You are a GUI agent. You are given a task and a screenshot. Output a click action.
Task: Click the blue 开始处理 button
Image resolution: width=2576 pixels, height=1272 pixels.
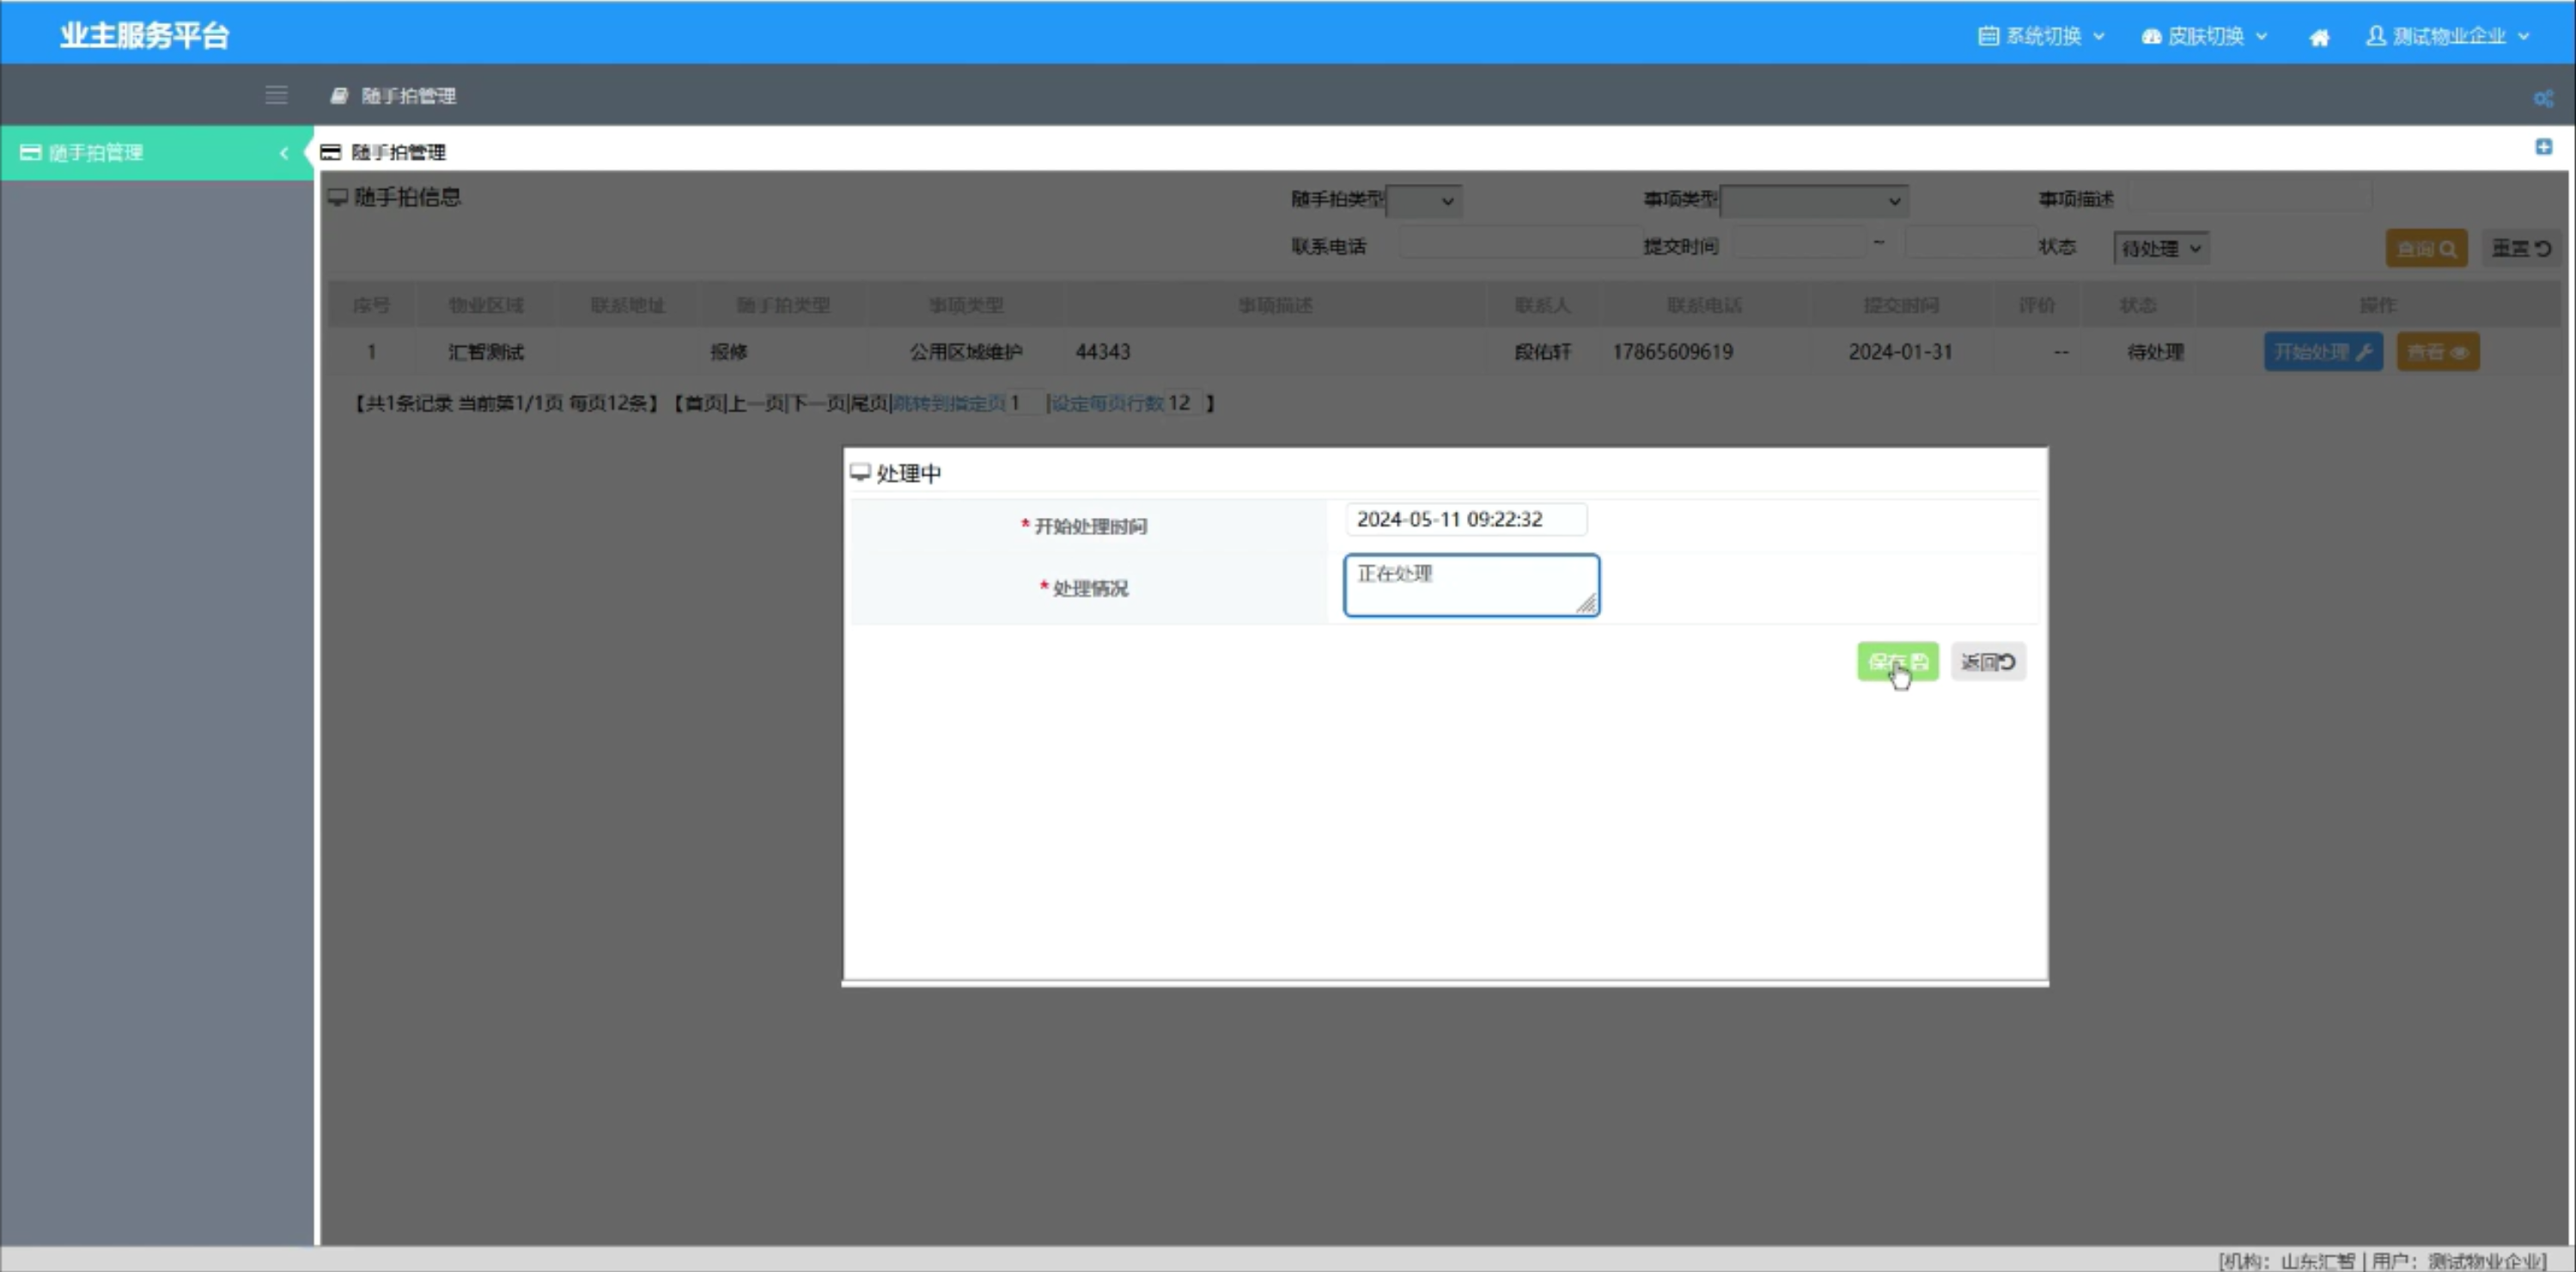click(2323, 352)
